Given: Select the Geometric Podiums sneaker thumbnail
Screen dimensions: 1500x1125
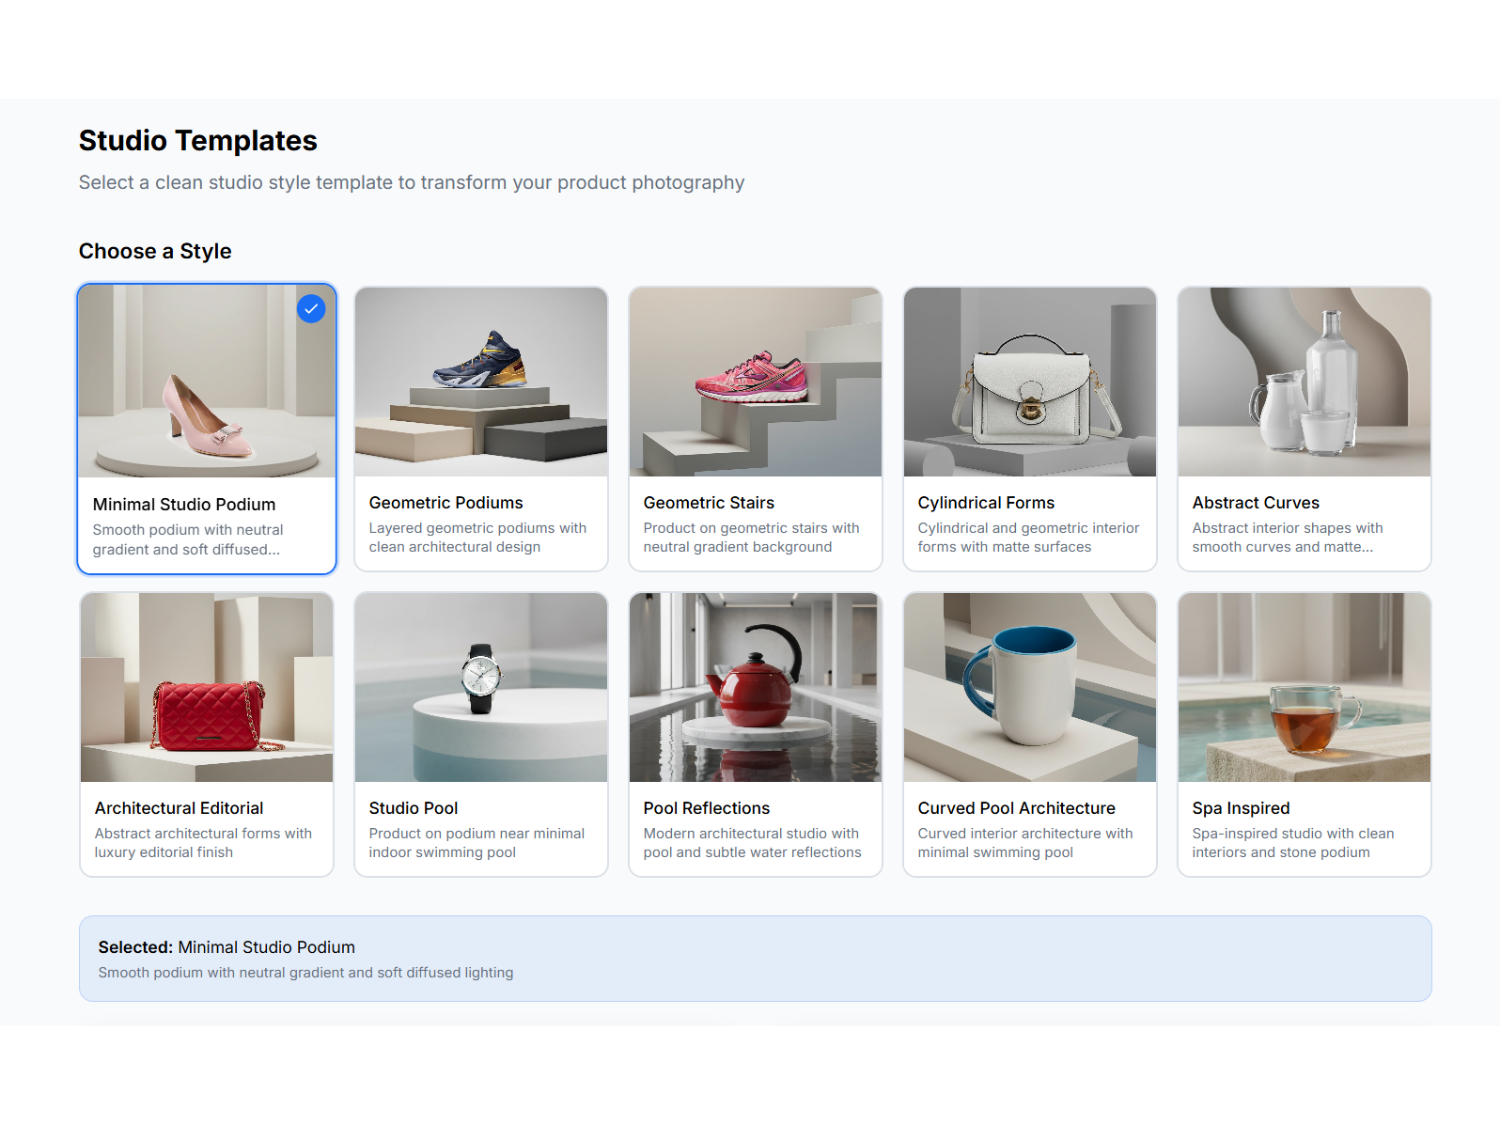Looking at the screenshot, I should pyautogui.click(x=481, y=382).
